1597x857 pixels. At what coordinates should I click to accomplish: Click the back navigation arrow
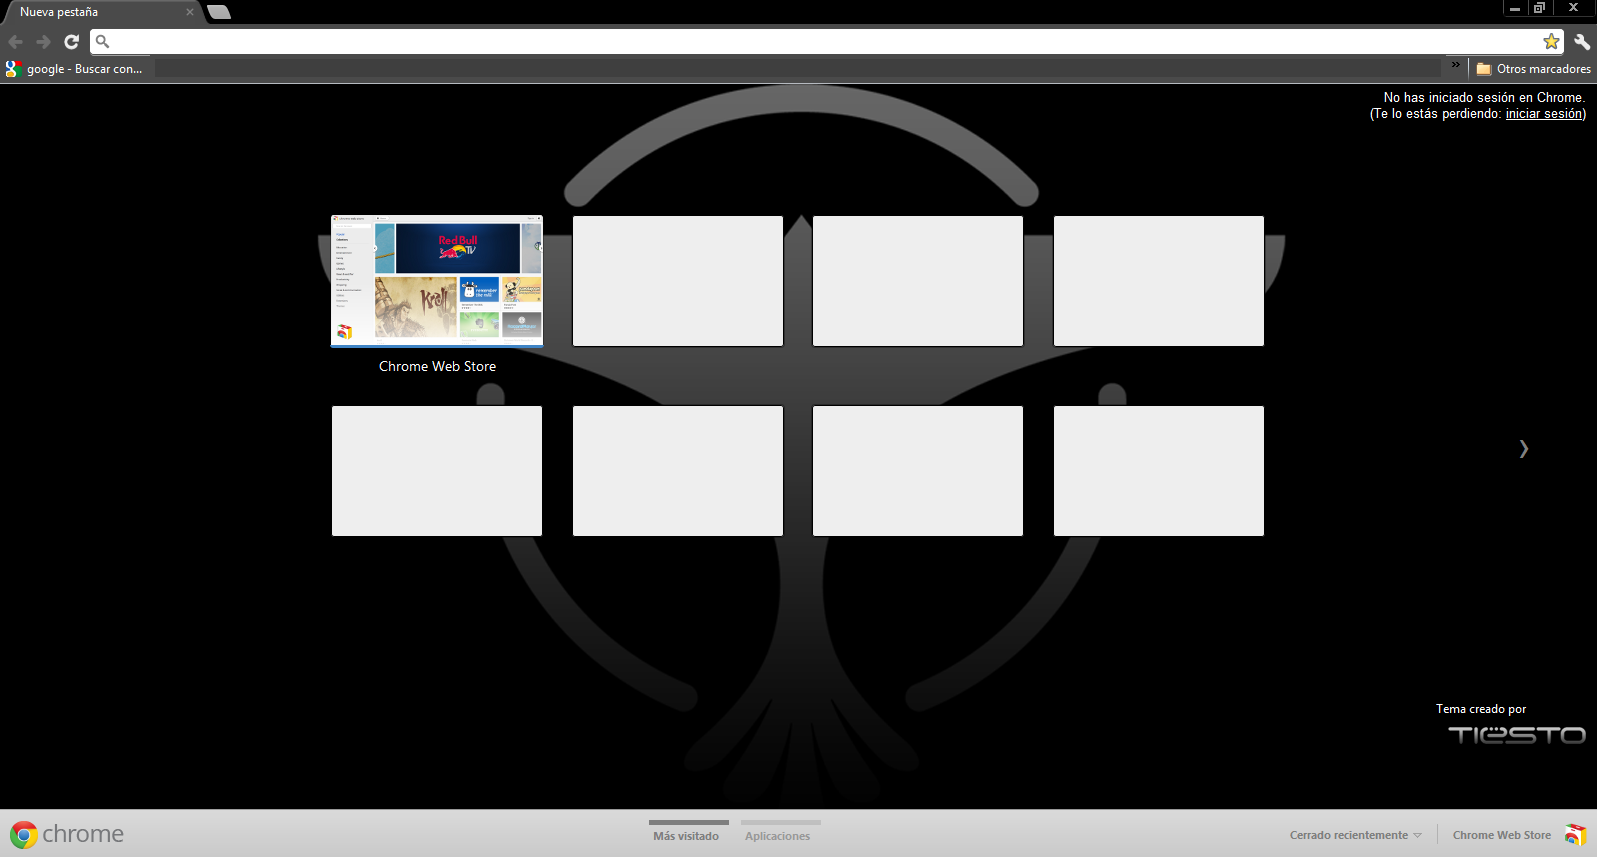click(15, 42)
